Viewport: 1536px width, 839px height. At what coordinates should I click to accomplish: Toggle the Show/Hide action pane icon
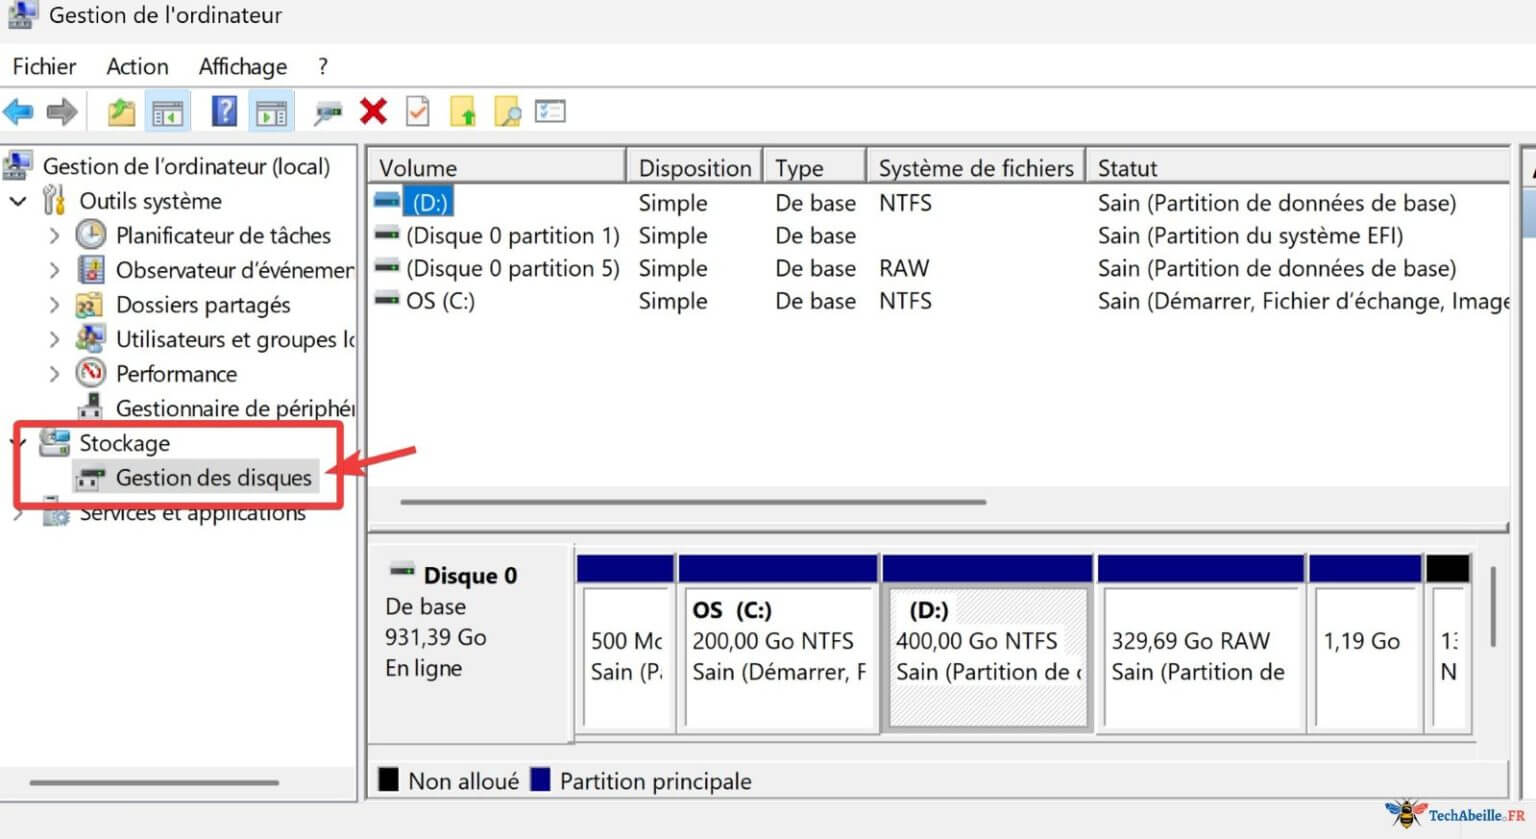pos(270,110)
